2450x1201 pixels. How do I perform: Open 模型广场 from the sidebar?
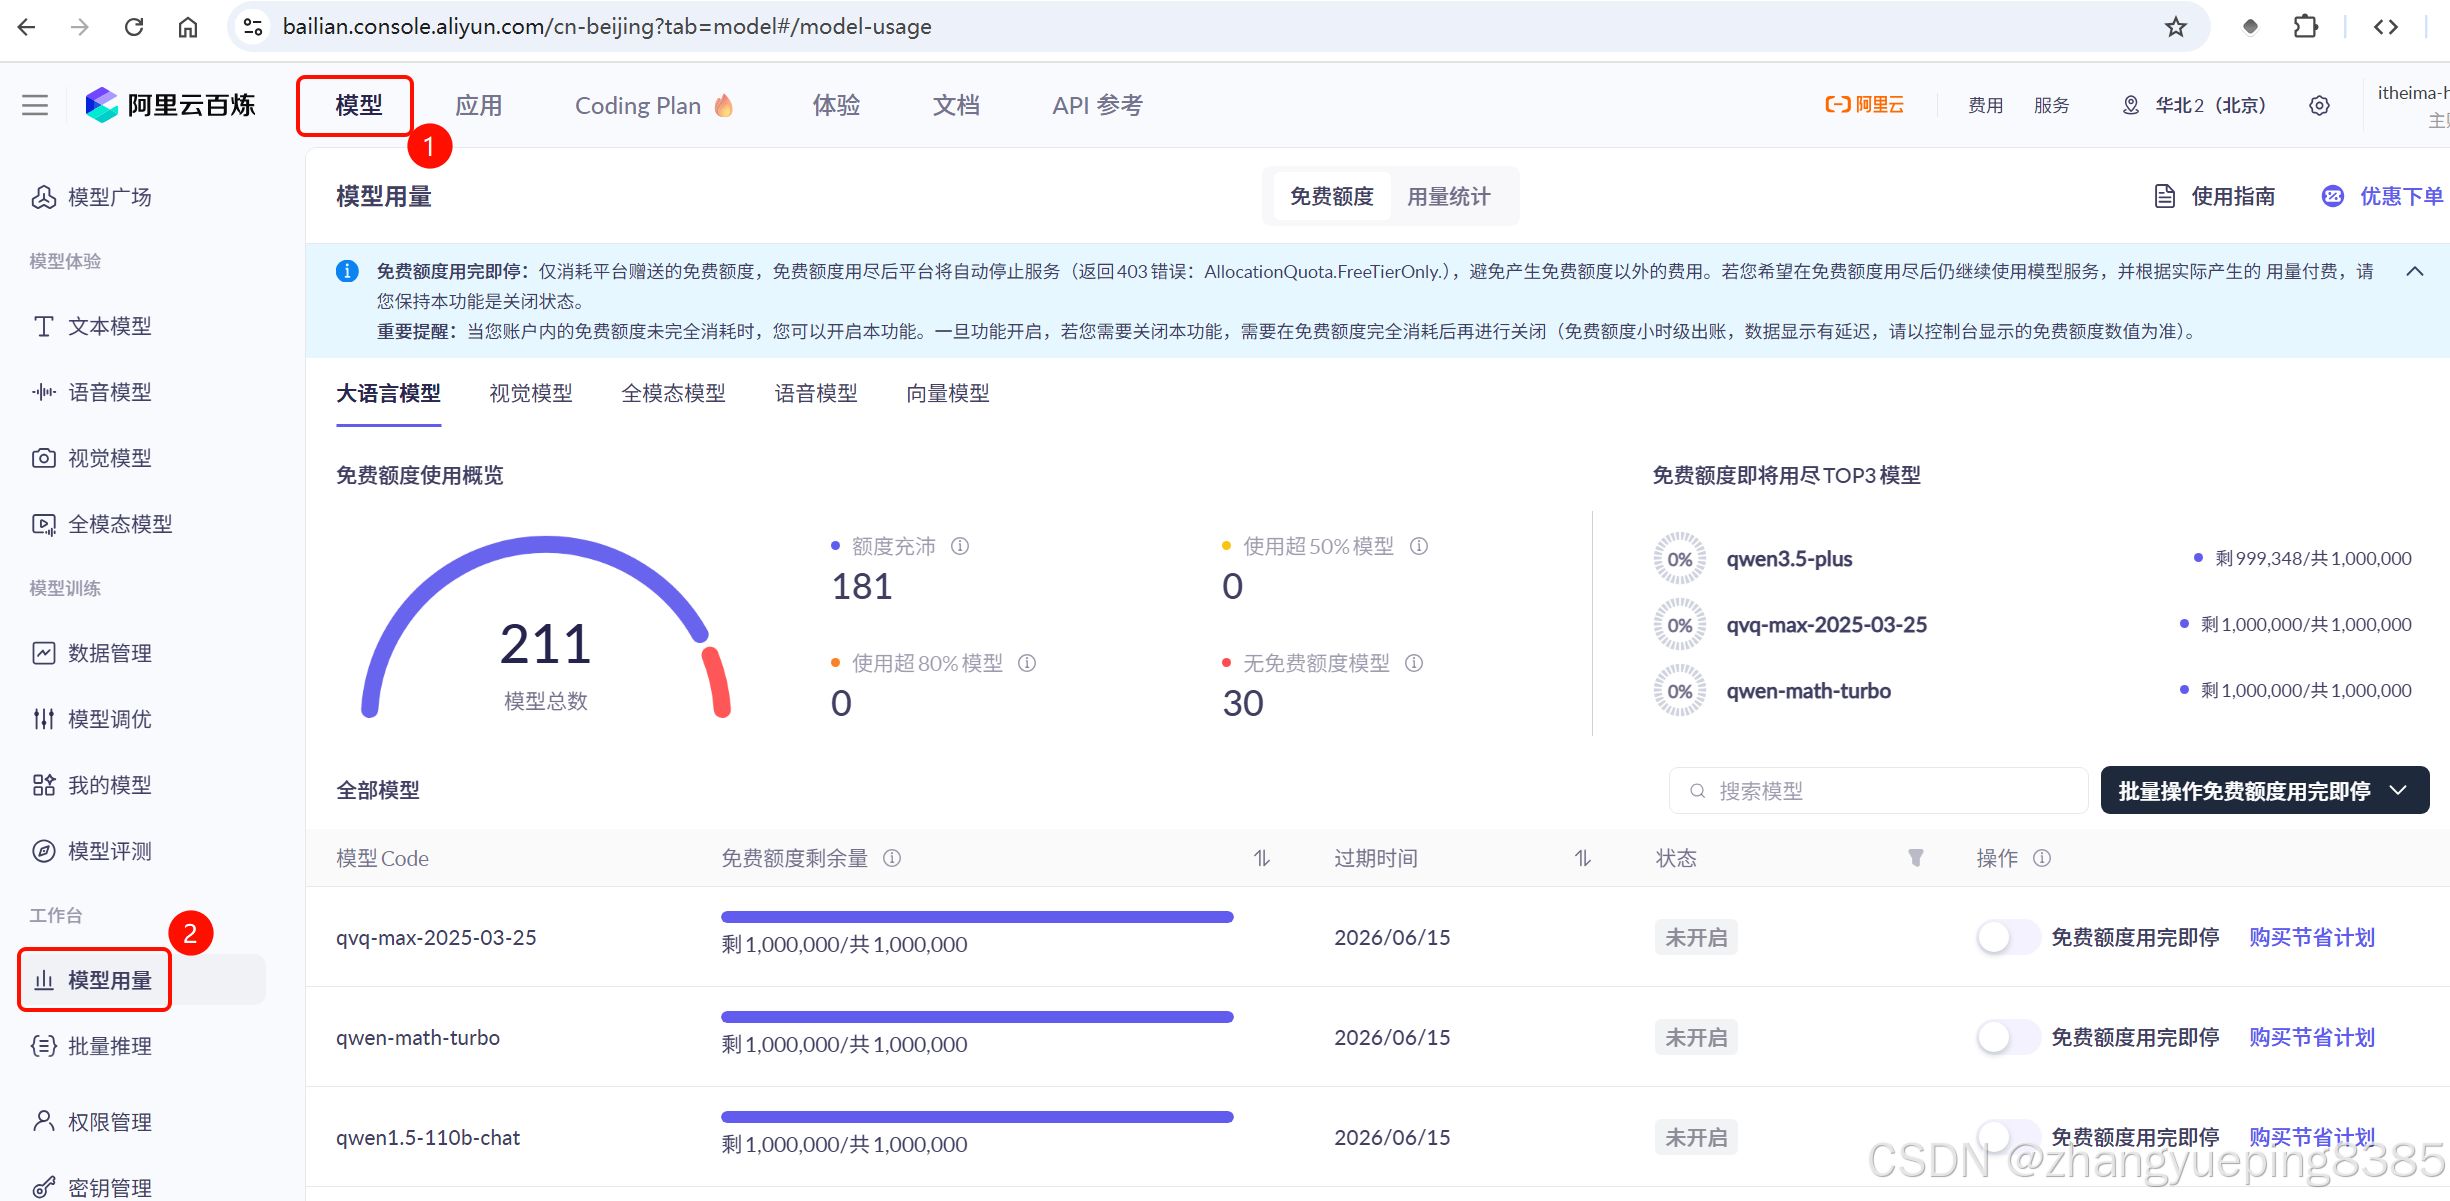[x=109, y=197]
